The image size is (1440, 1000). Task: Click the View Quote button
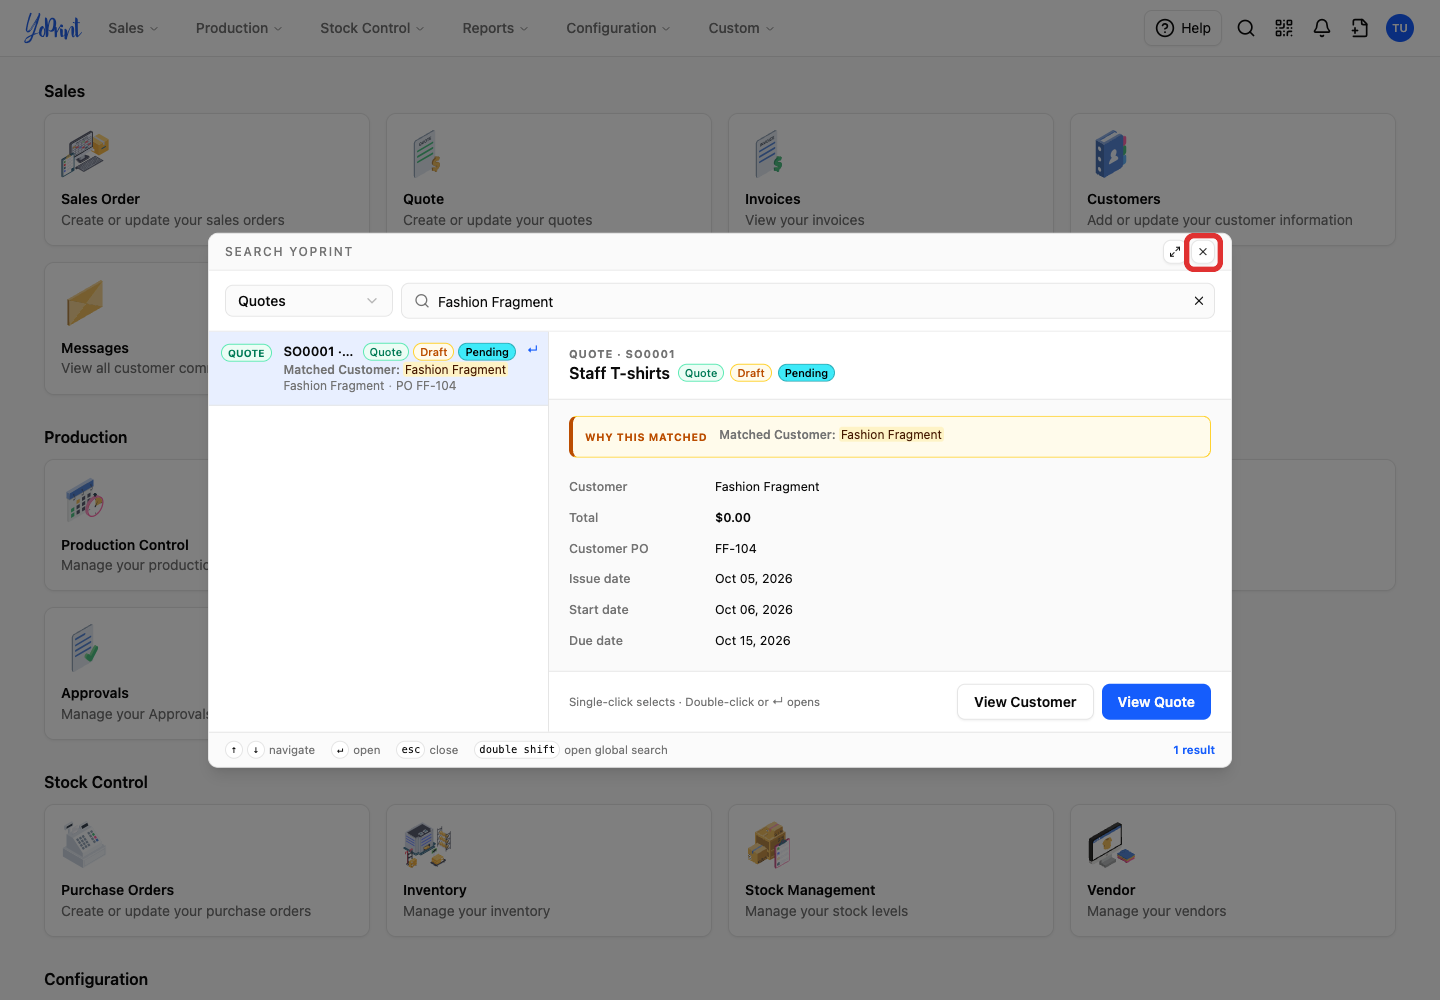[1156, 702]
